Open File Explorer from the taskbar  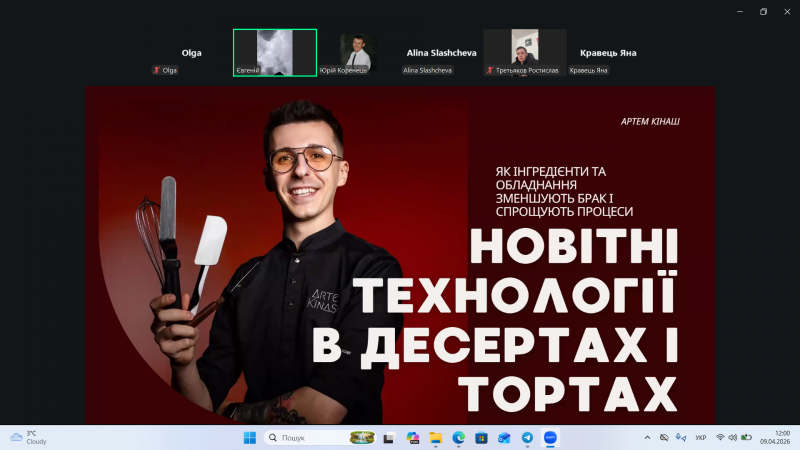(x=436, y=438)
